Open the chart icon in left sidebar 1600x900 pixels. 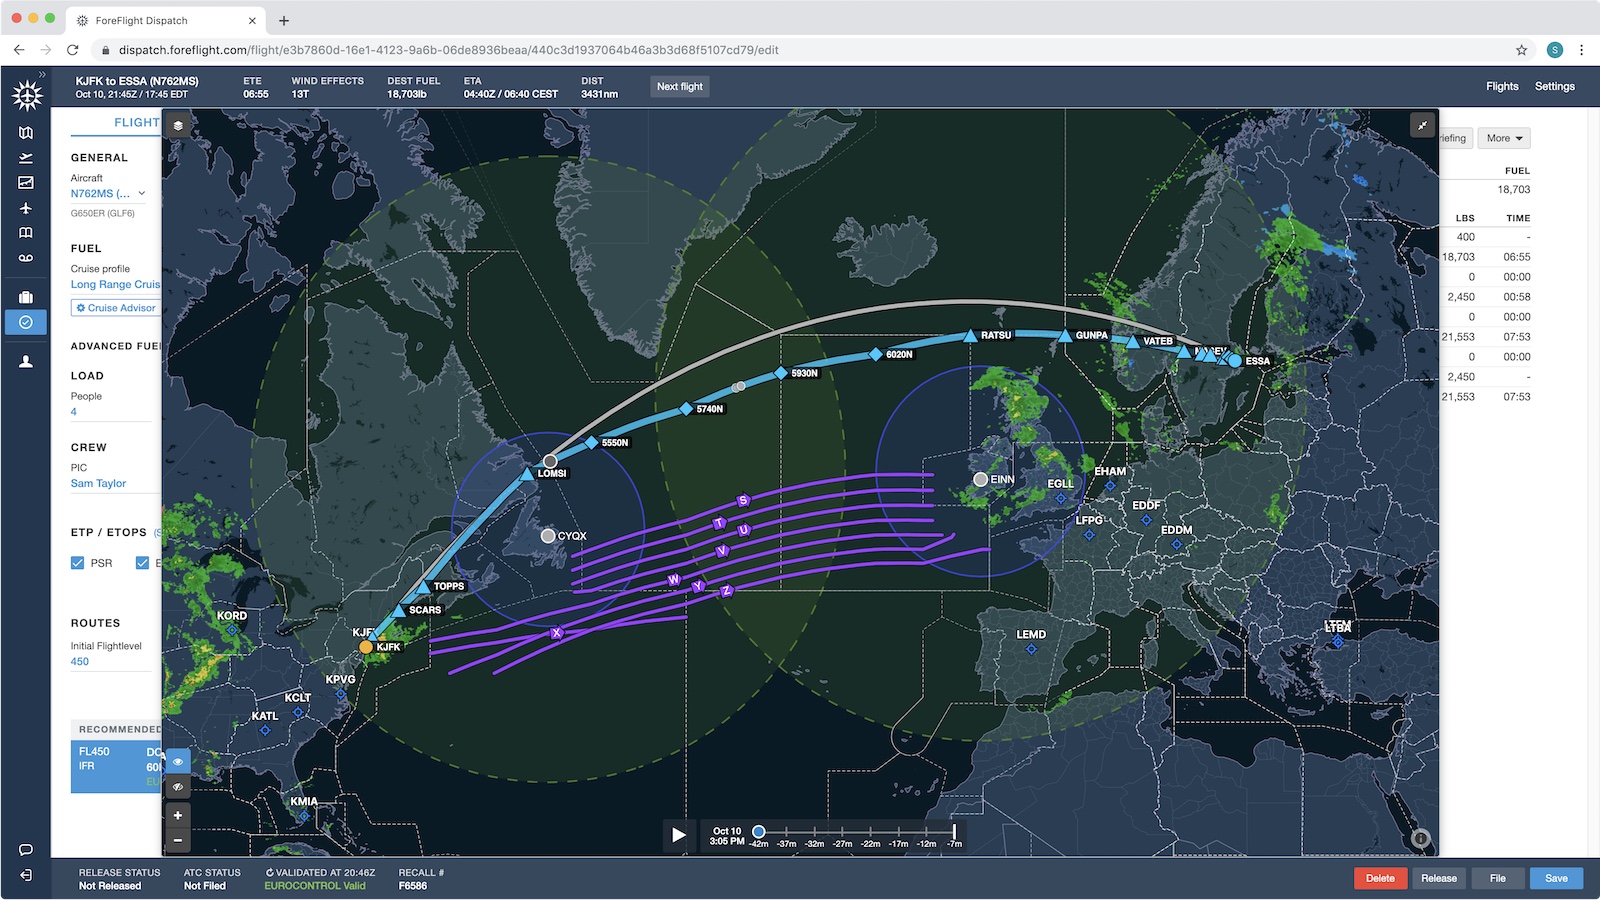26,183
